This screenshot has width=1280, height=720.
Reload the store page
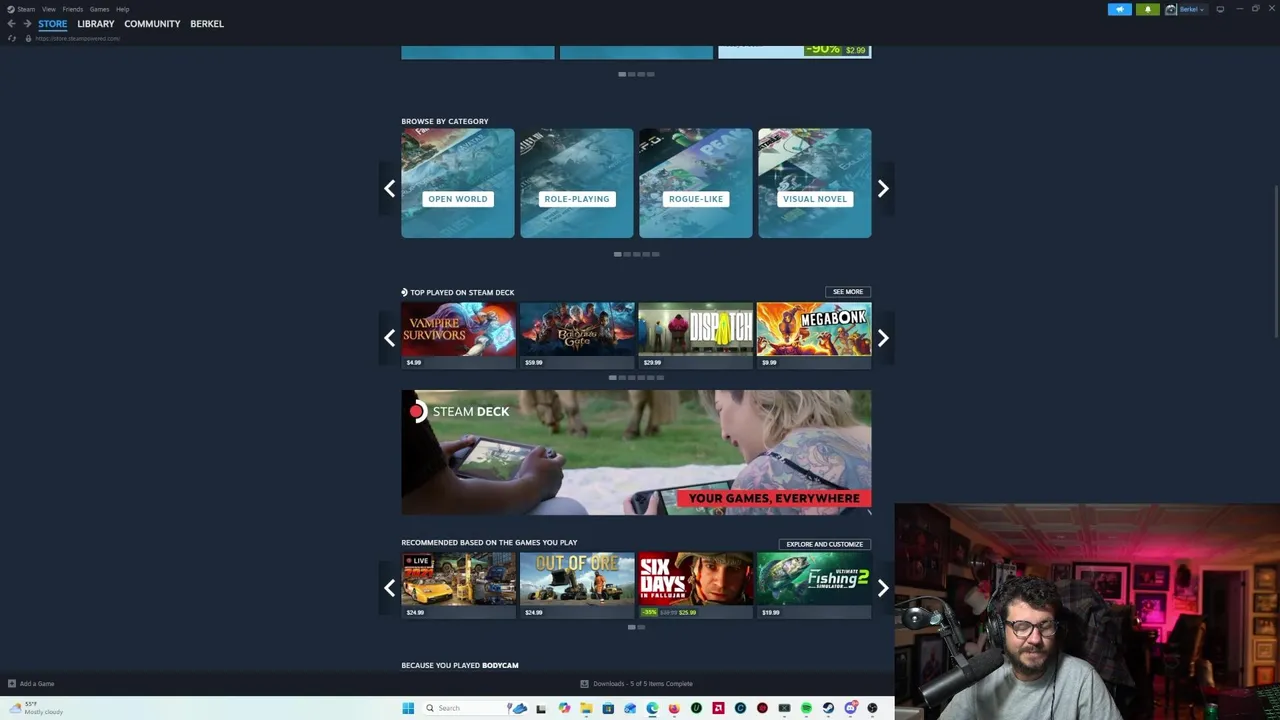[12, 38]
